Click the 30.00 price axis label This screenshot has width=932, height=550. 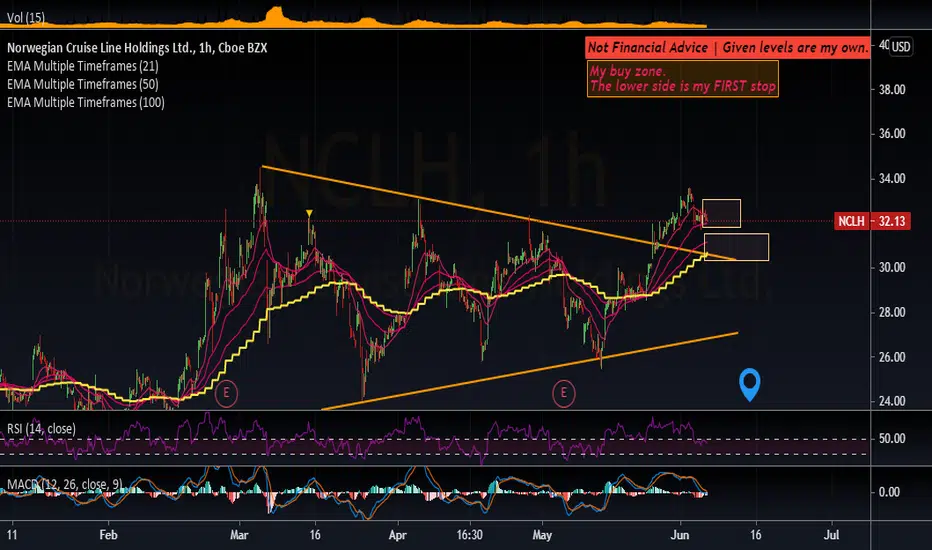[892, 268]
